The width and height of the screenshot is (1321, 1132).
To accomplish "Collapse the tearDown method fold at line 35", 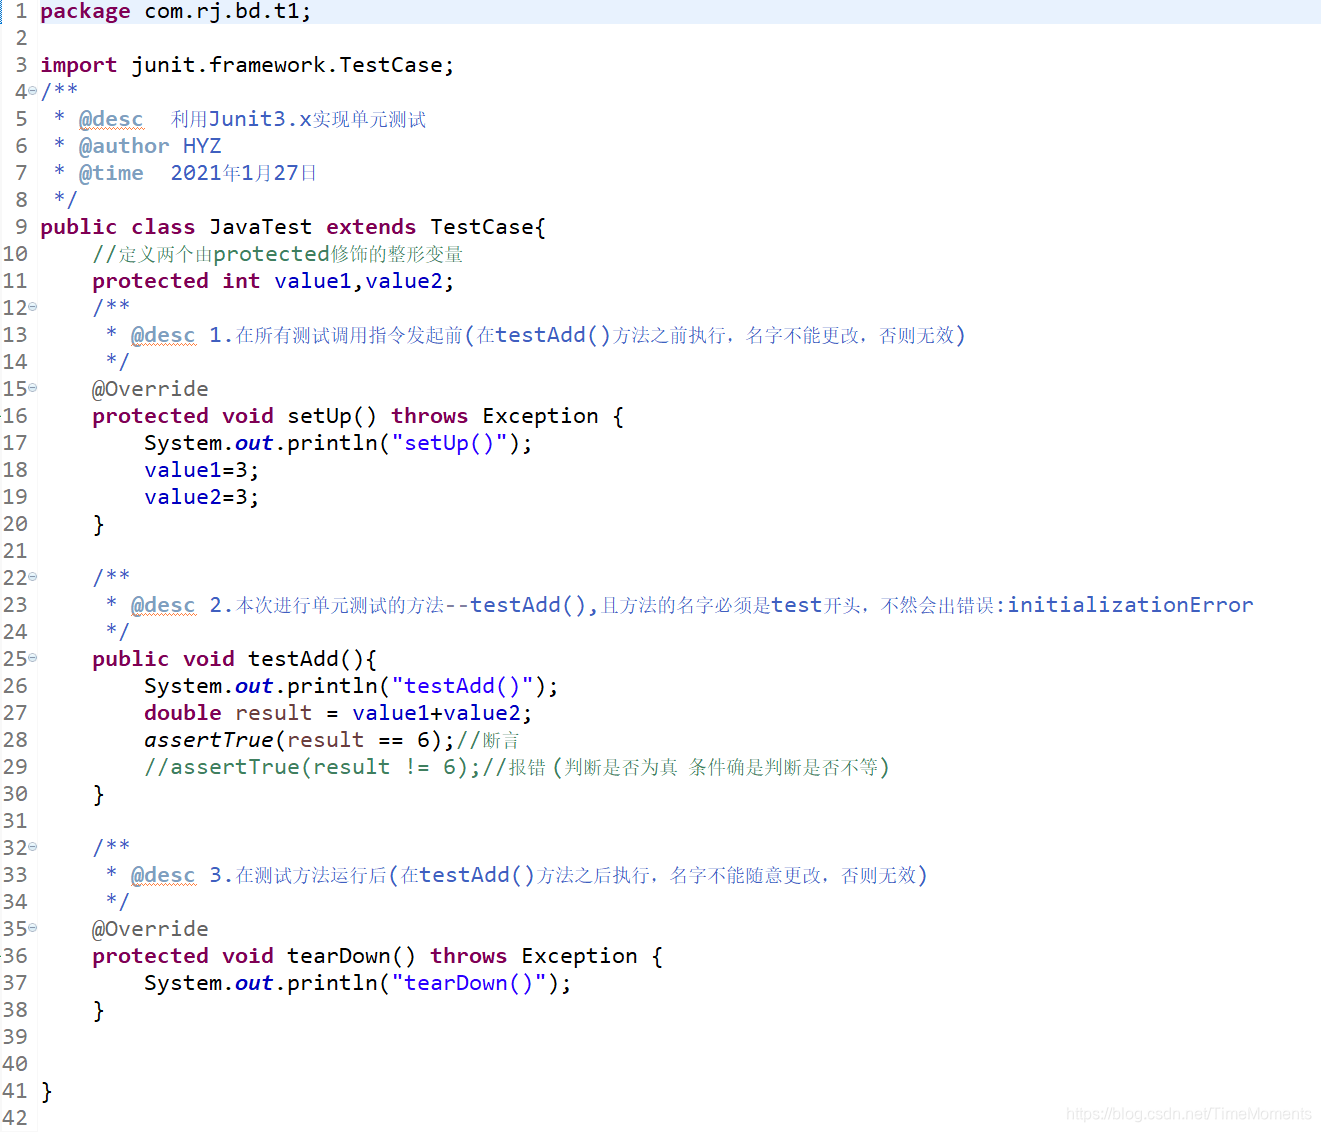I will pos(33,928).
